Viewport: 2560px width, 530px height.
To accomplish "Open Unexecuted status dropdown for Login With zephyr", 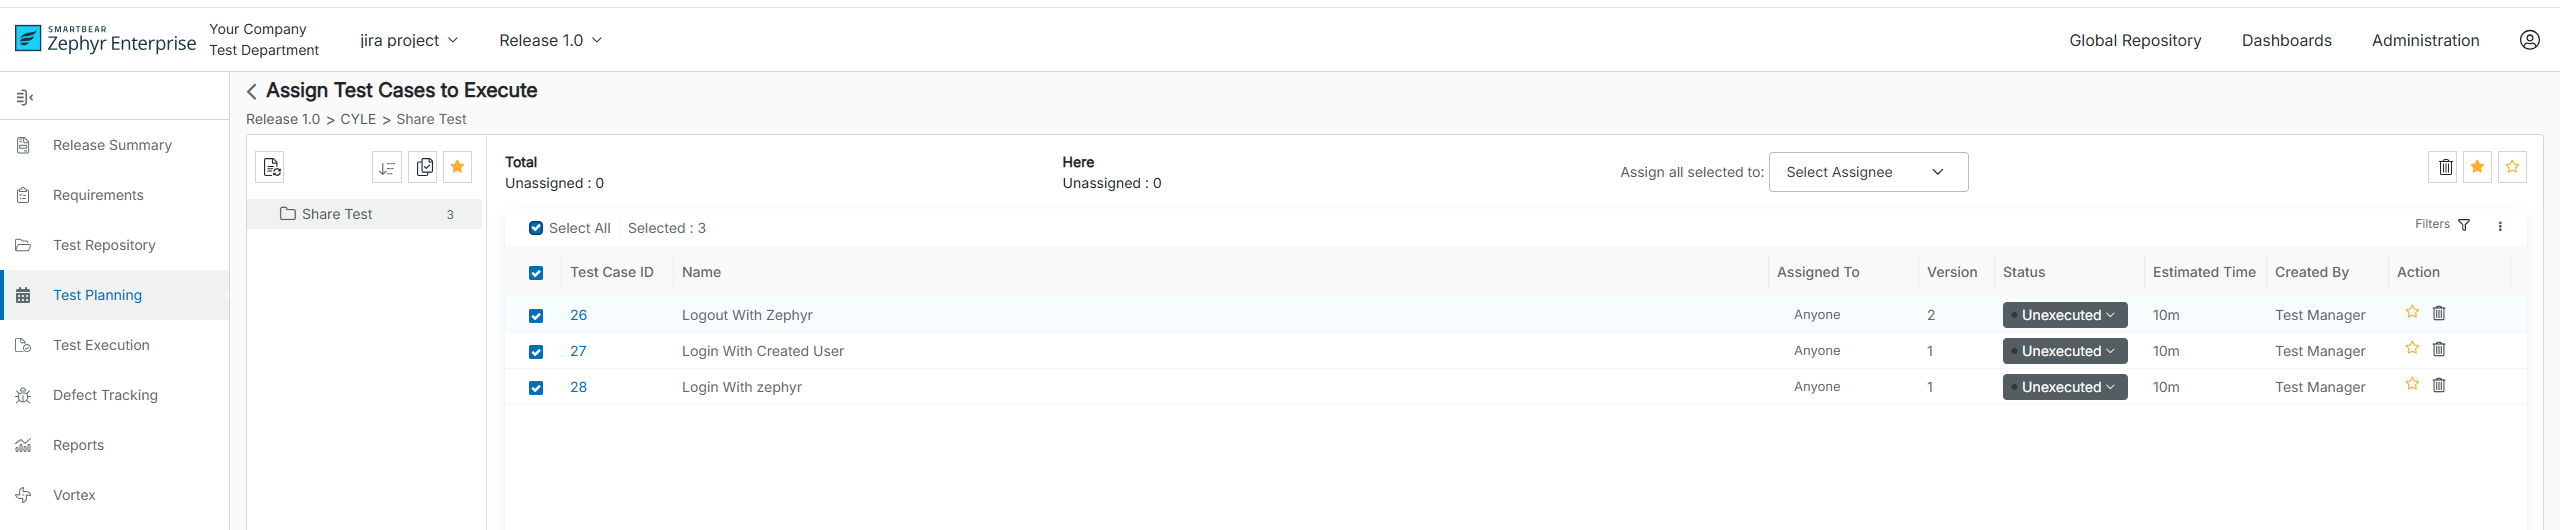I will (2064, 387).
